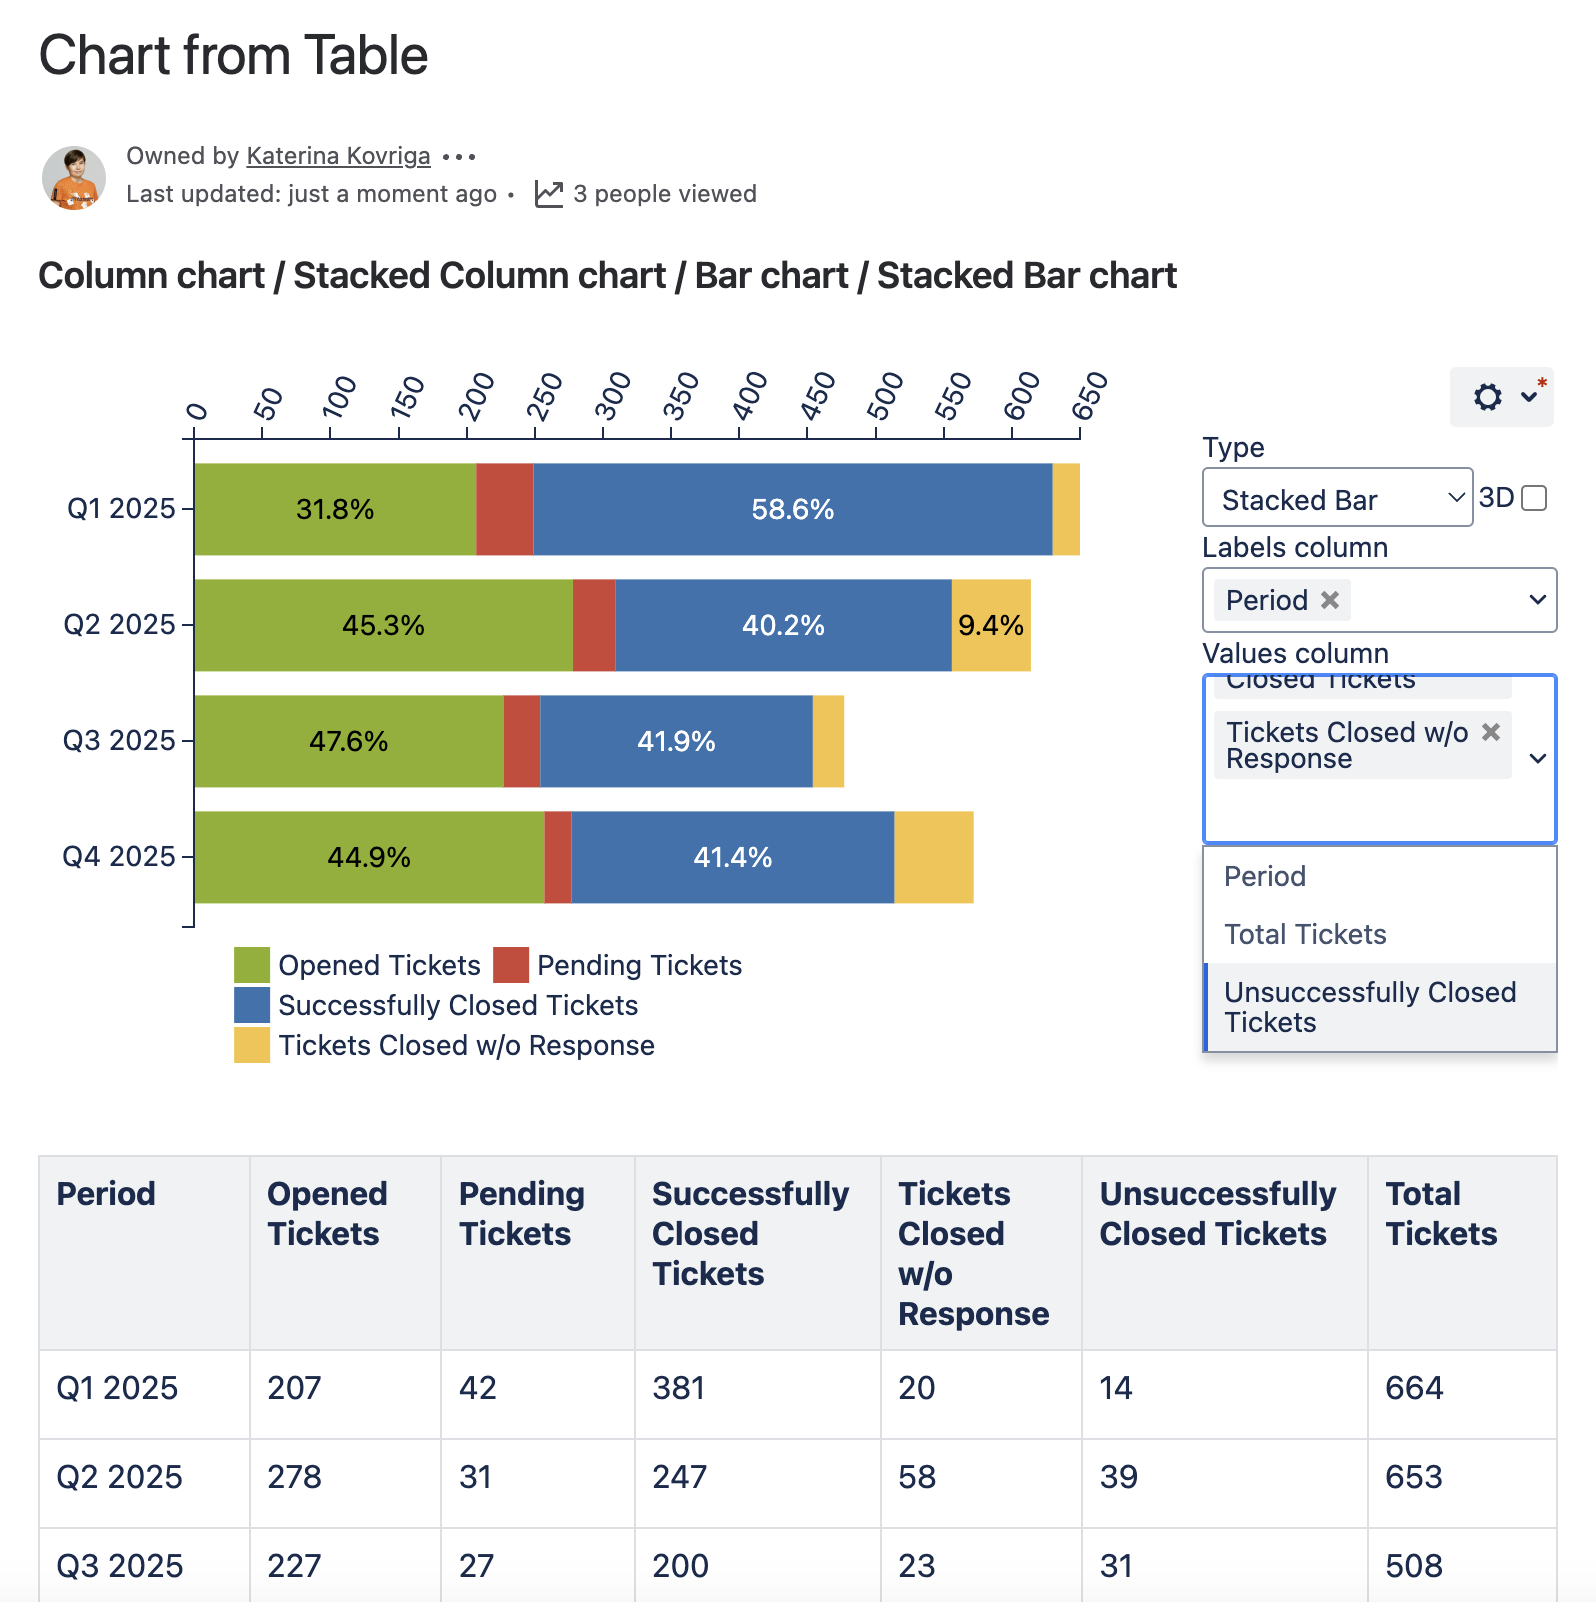Pick Unsuccessfully Closed Tickets option

[x=1370, y=1007]
